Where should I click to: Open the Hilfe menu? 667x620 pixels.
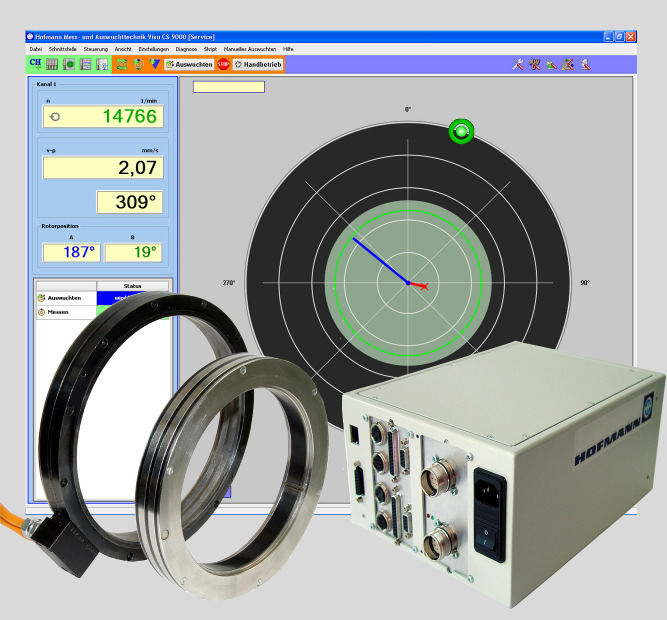(x=288, y=49)
